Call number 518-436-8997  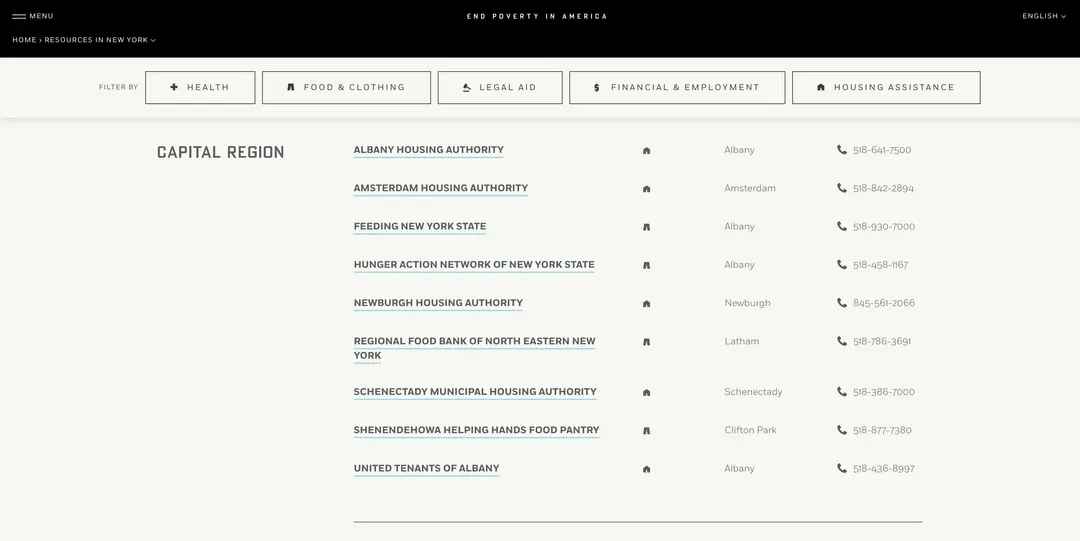click(884, 468)
